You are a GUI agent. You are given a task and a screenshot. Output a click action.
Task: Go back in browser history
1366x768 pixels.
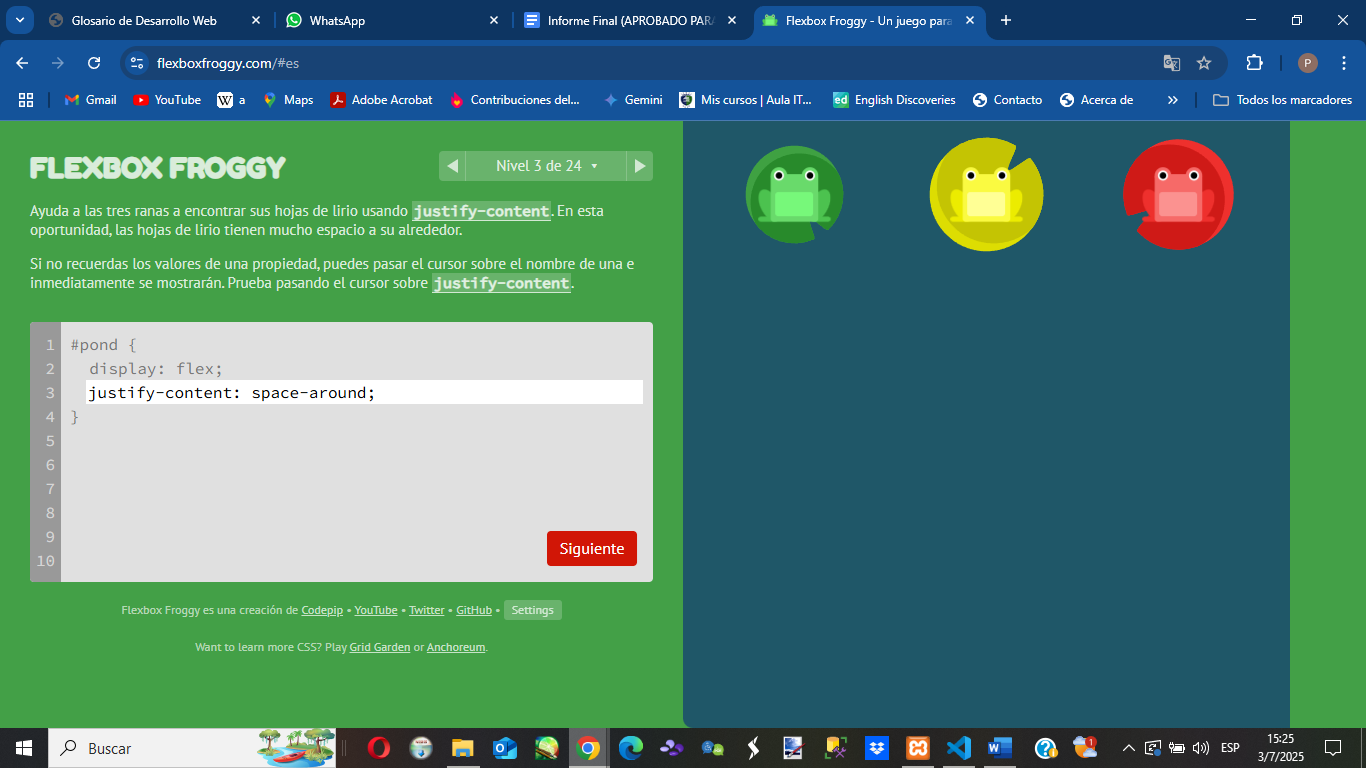[x=22, y=63]
